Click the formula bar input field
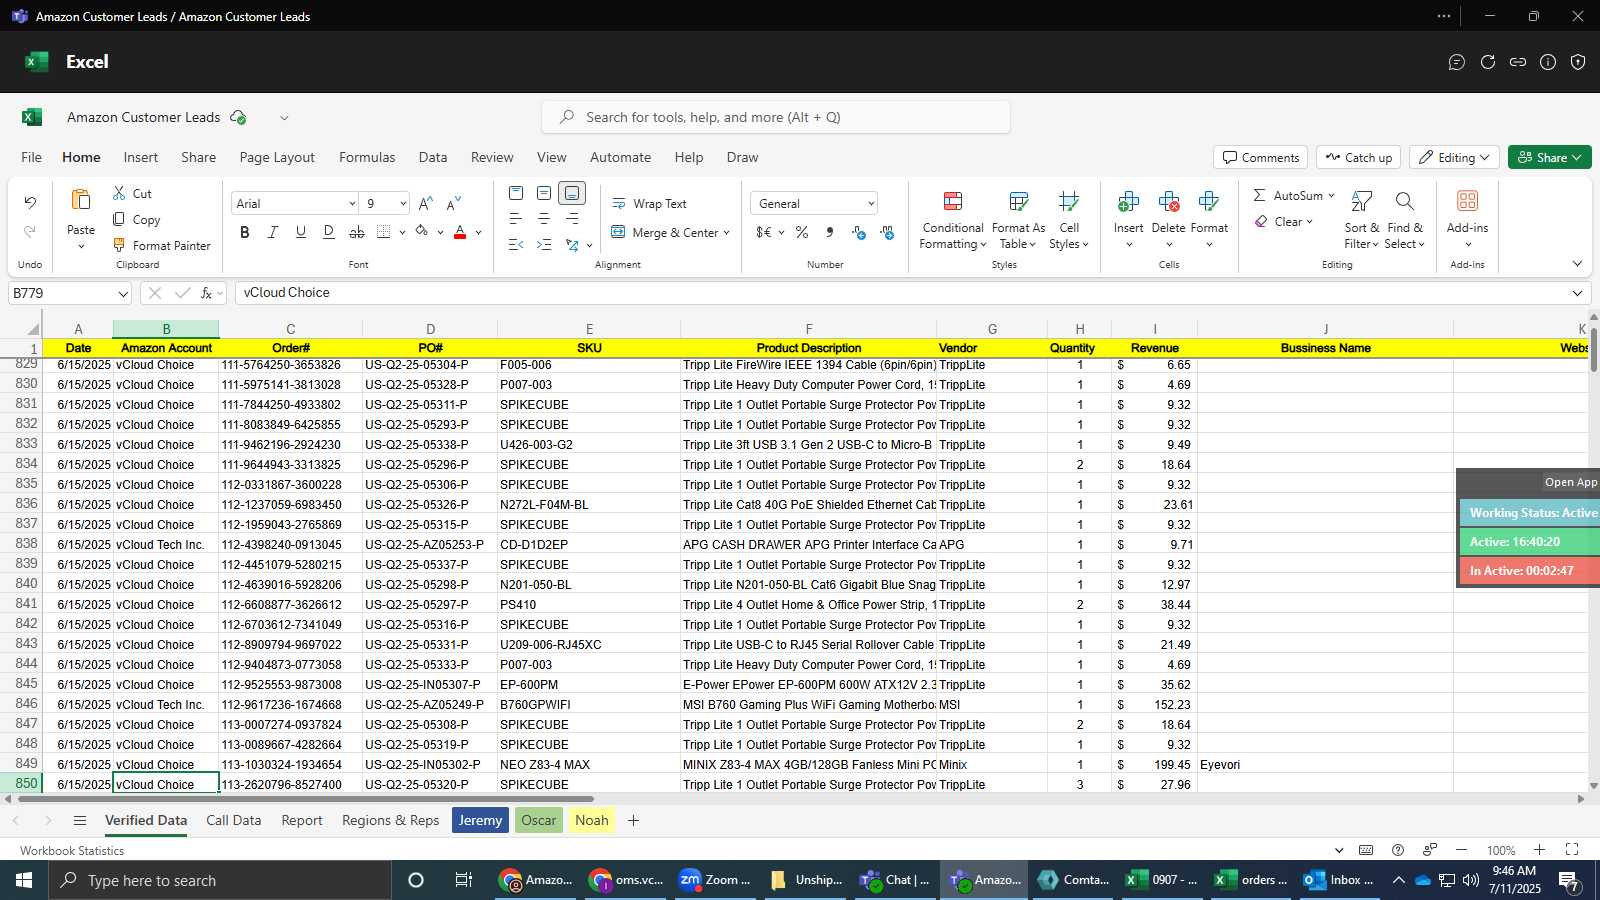Screen dimensions: 1600x900 [900, 293]
